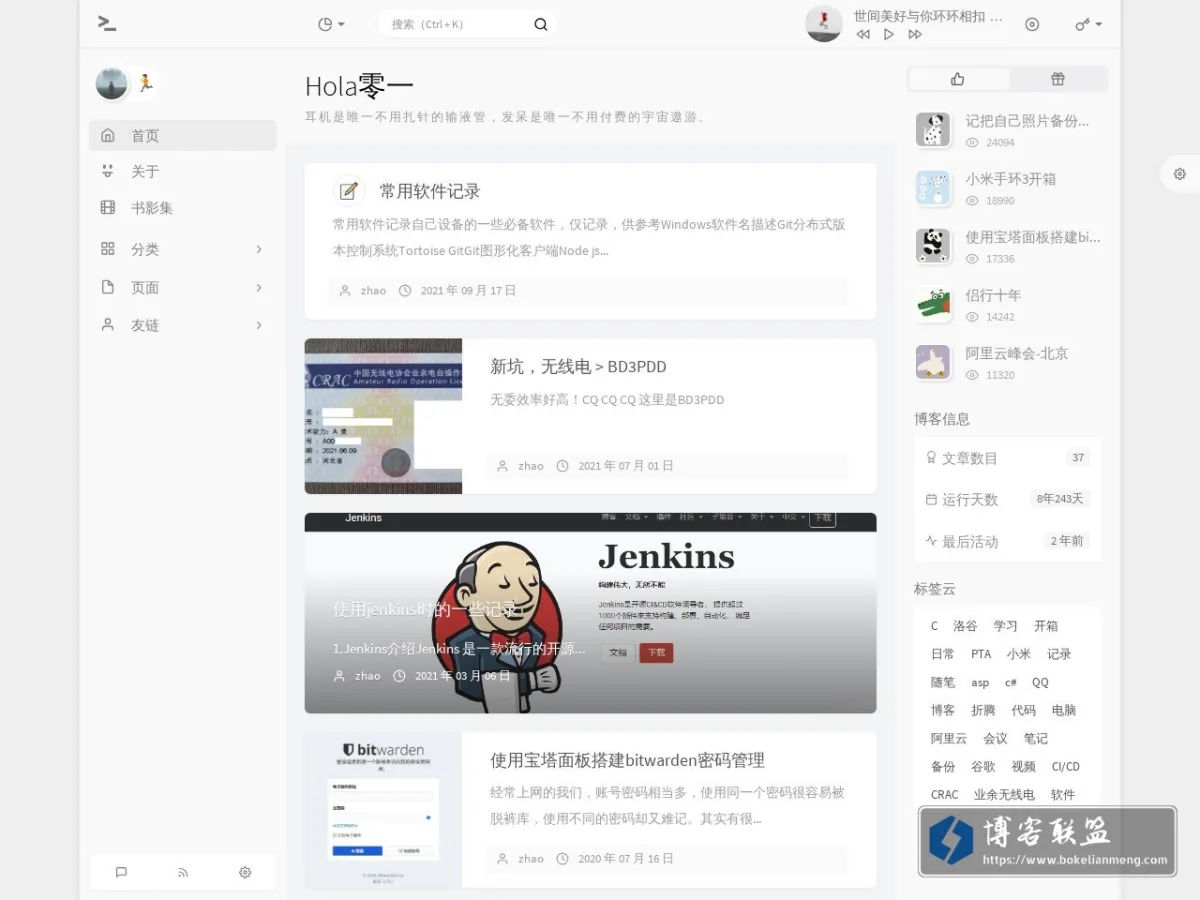Click the magnifier search icon

coord(541,24)
